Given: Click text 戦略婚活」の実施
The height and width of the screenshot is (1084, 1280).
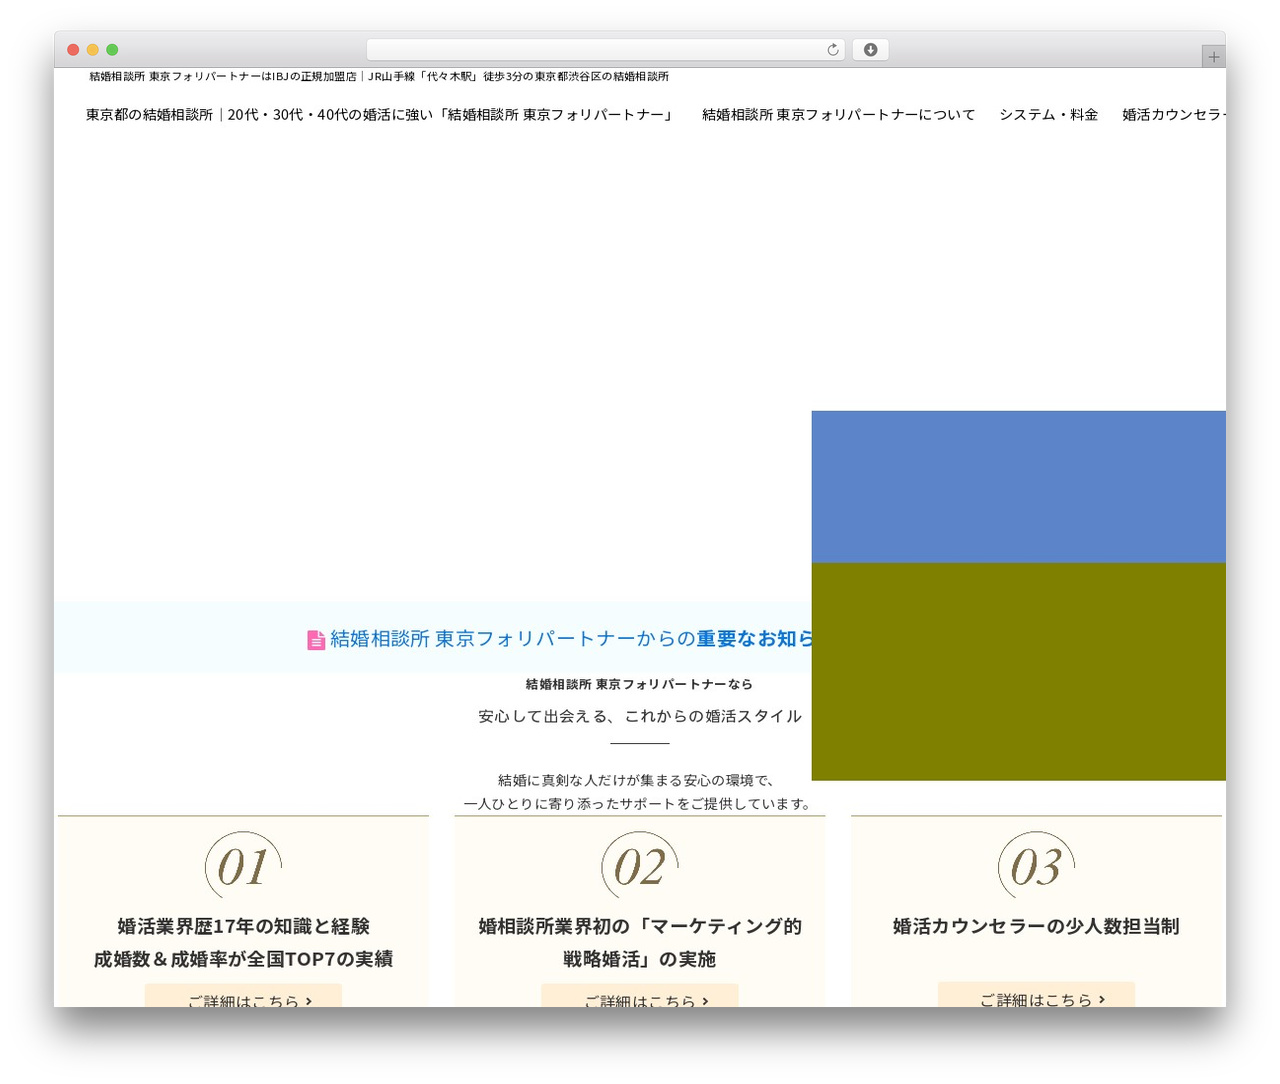Looking at the screenshot, I should [640, 959].
